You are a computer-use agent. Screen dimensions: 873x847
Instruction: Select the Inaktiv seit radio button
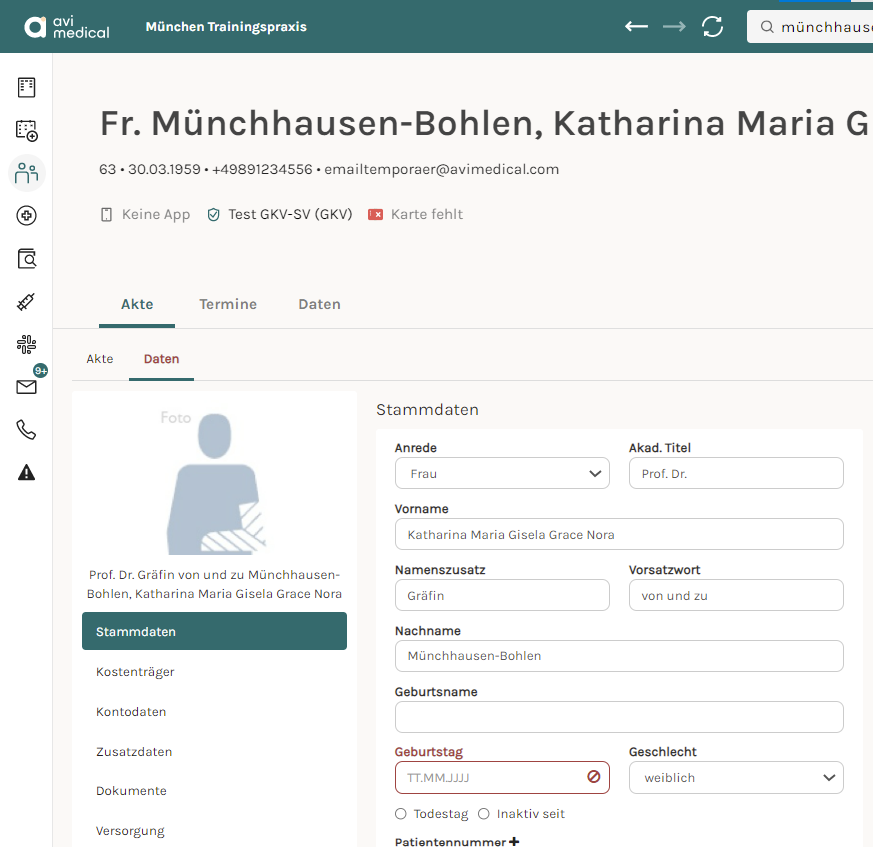click(484, 814)
